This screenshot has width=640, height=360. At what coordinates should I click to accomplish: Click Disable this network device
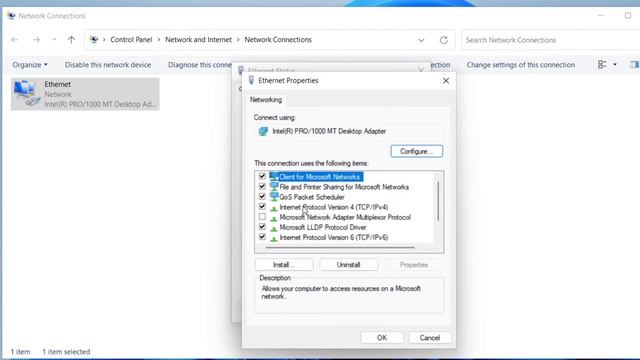pyautogui.click(x=108, y=65)
